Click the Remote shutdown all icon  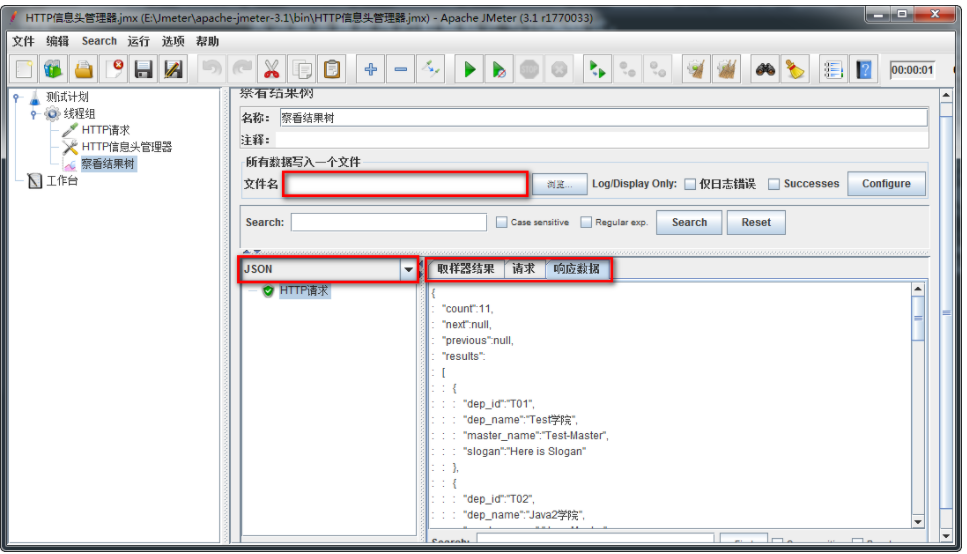657,69
